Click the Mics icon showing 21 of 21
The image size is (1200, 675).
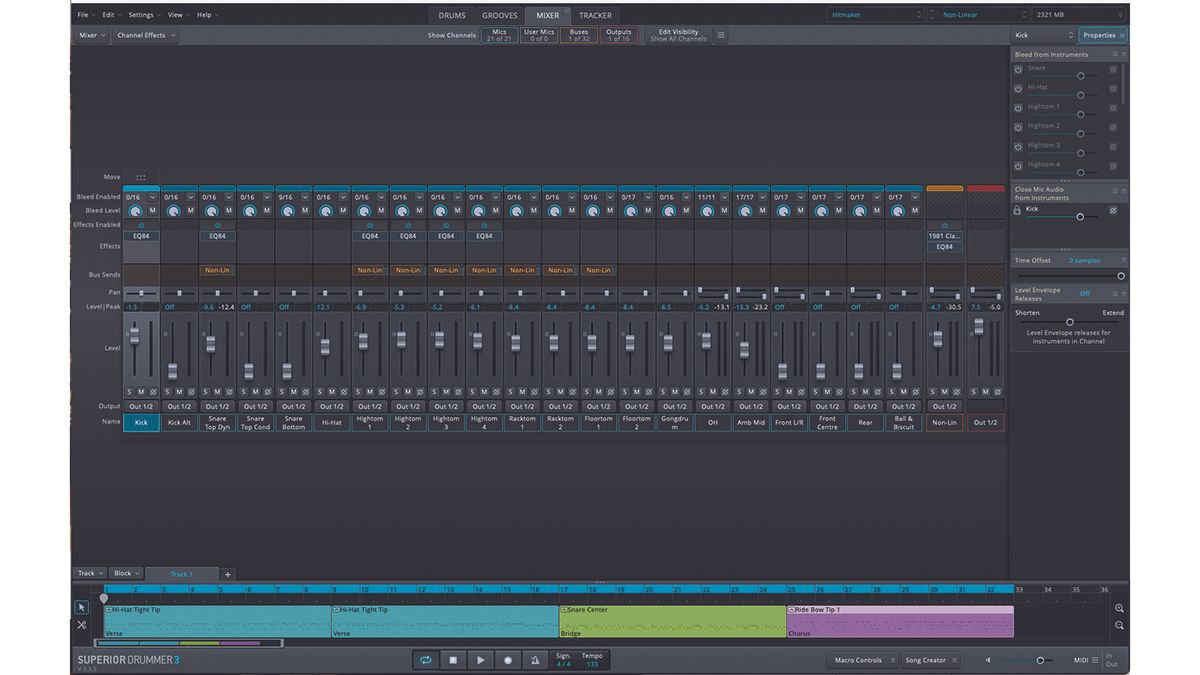[498, 35]
